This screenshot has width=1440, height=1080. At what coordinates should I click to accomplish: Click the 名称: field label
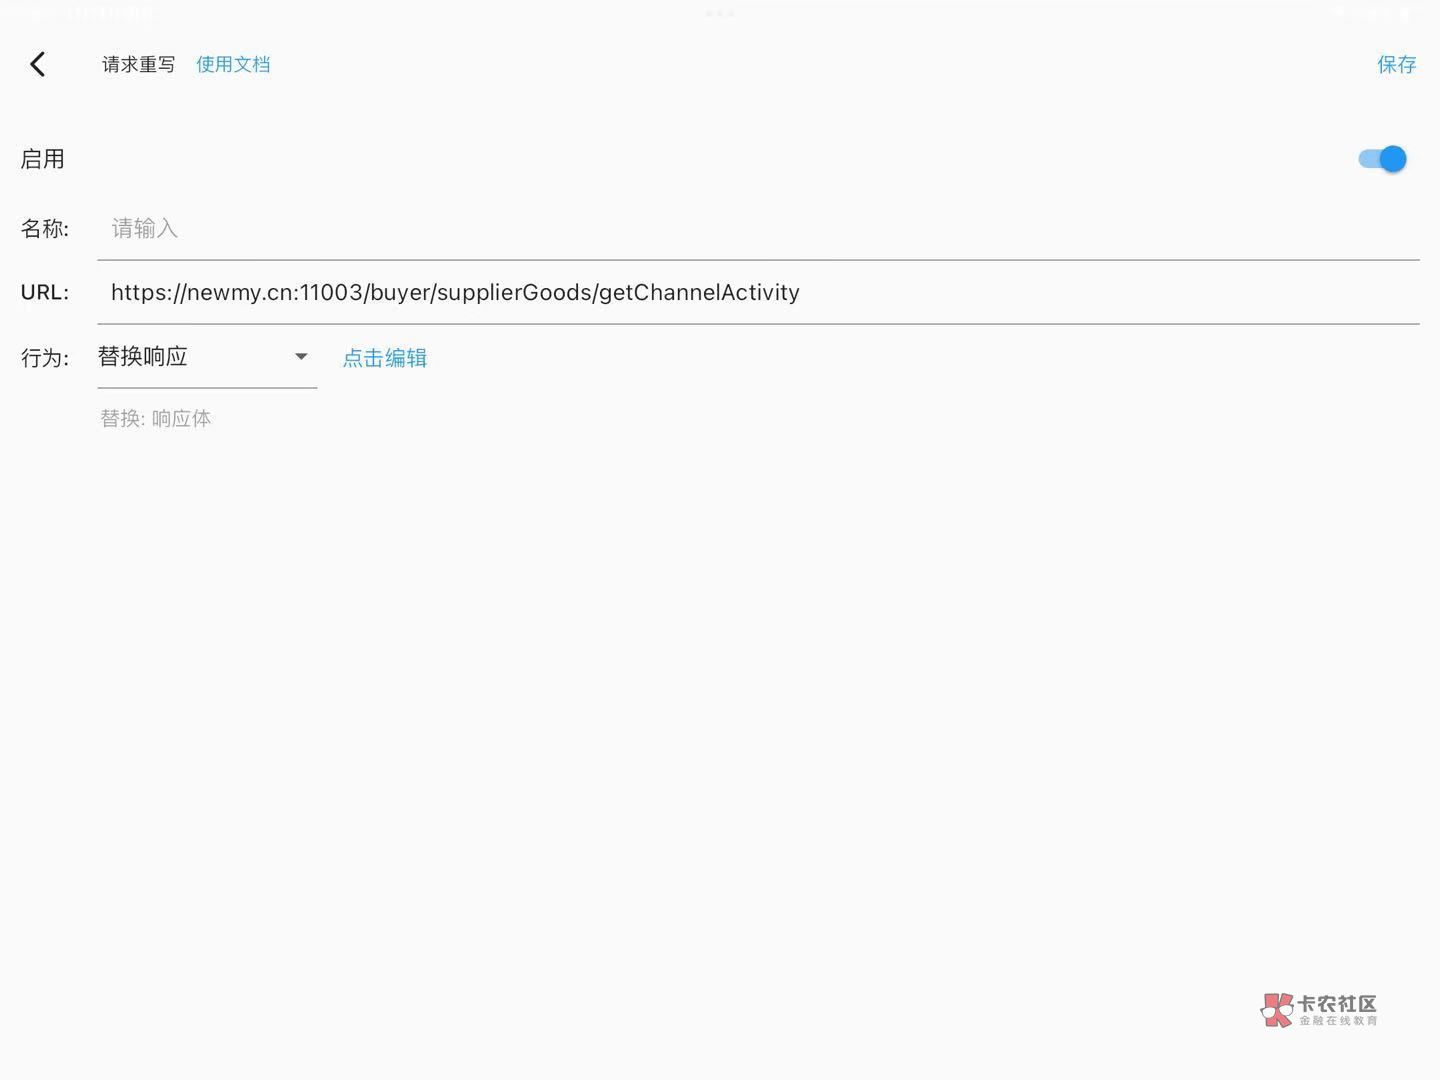coord(45,229)
